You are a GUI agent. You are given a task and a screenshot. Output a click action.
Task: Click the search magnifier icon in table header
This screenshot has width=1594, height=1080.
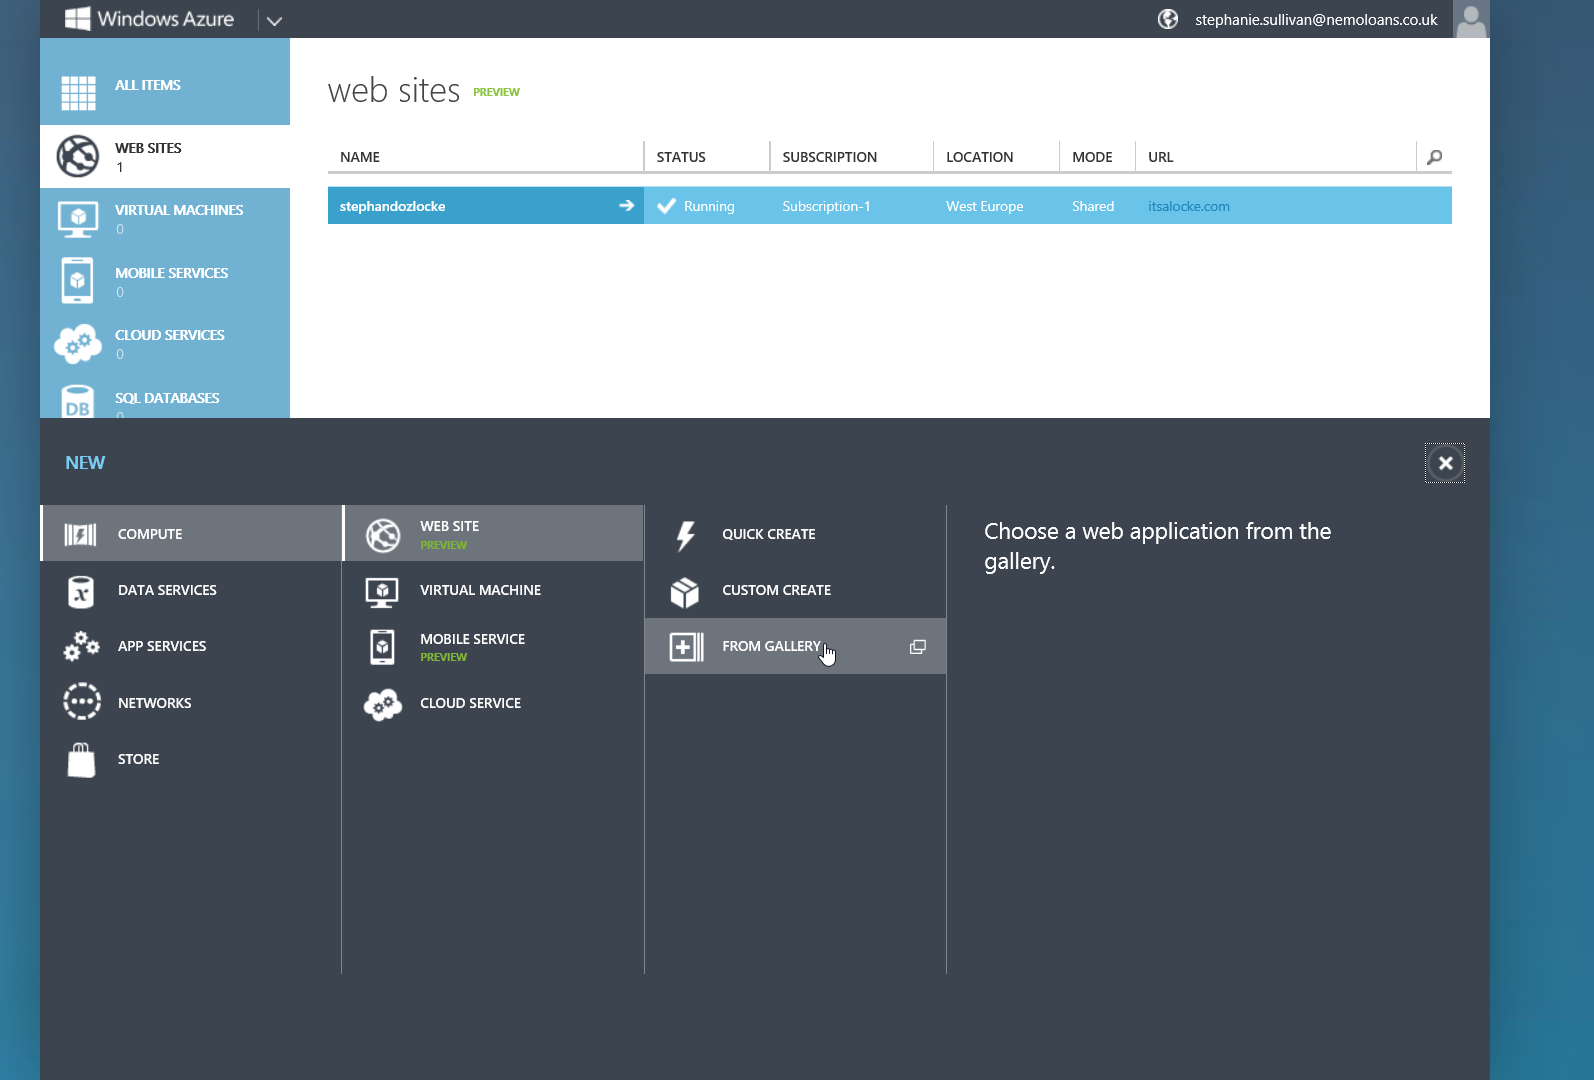(x=1434, y=157)
